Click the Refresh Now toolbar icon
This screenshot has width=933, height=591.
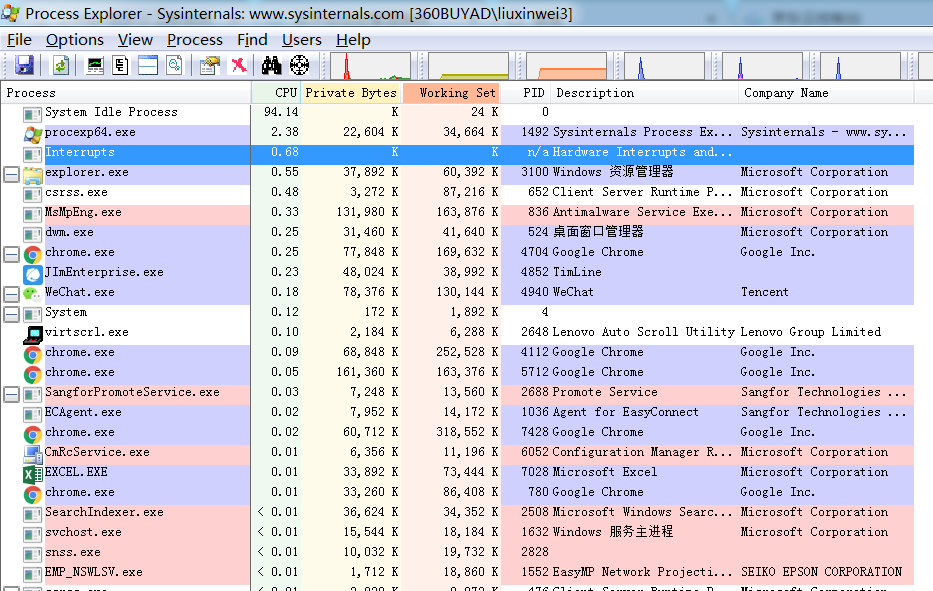click(61, 65)
